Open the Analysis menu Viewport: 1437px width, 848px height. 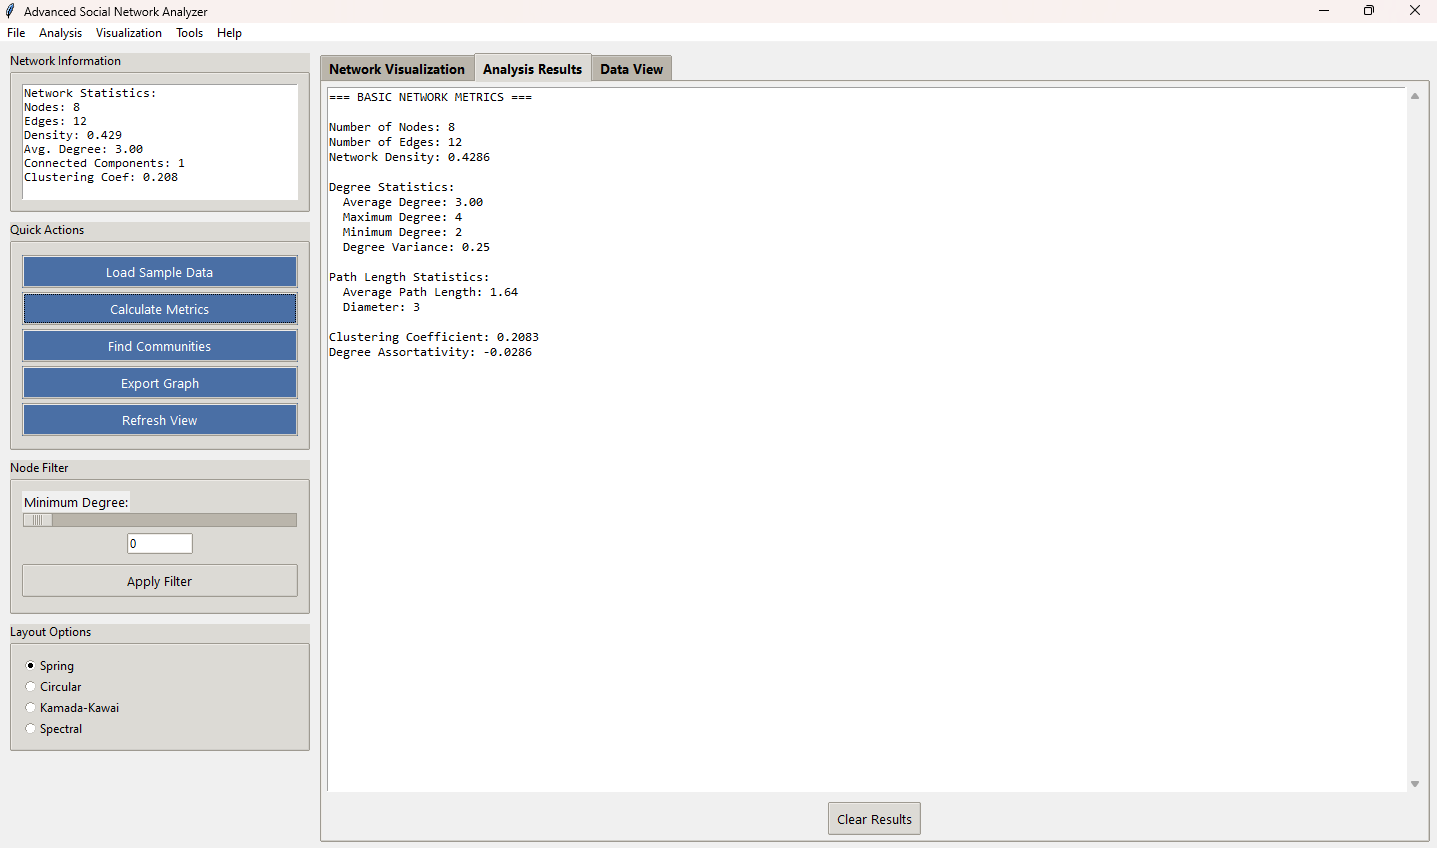(x=60, y=33)
